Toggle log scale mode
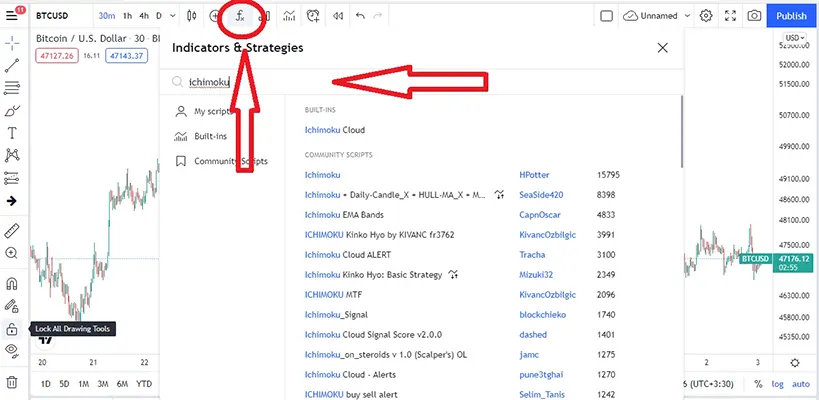 [x=777, y=384]
